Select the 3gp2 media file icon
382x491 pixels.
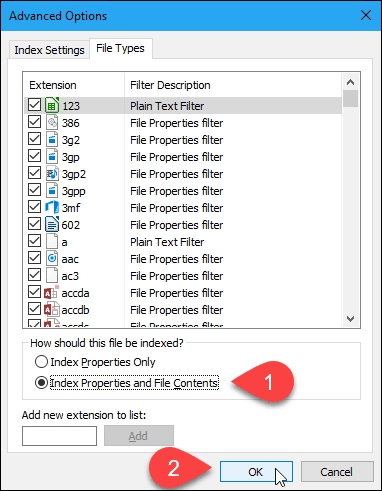click(x=52, y=174)
